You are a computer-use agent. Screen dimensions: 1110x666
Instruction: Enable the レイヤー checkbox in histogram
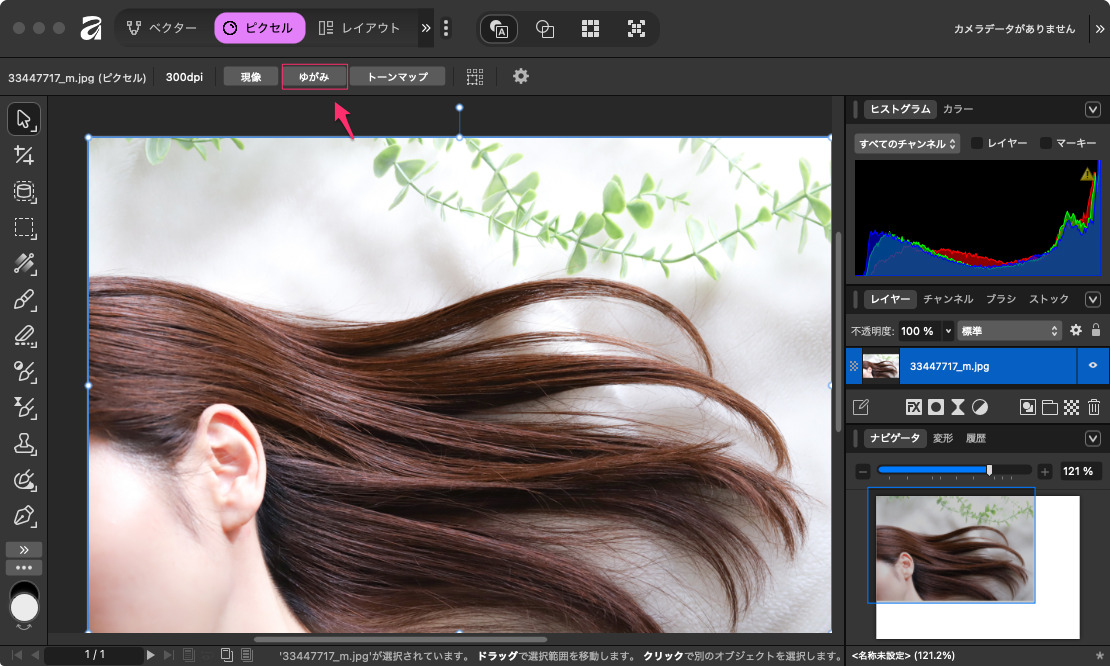pos(978,143)
